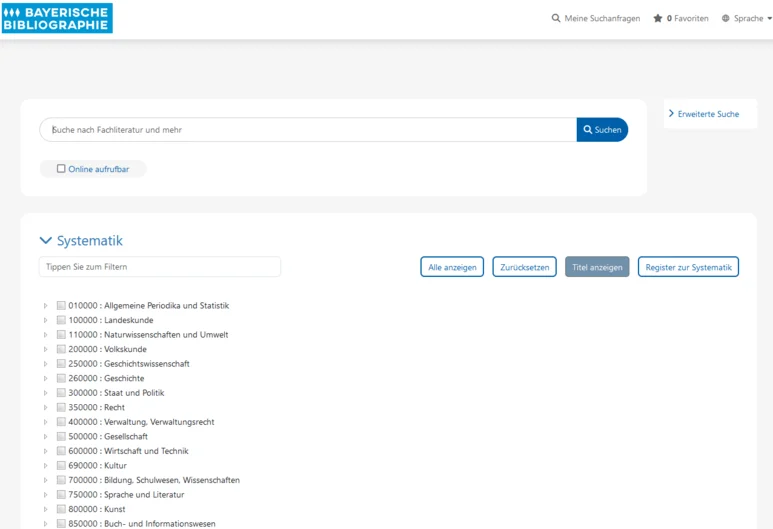The height and width of the screenshot is (529, 773).
Task: Click the chevron icon before Erweiterte Suche
Action: 671,113
